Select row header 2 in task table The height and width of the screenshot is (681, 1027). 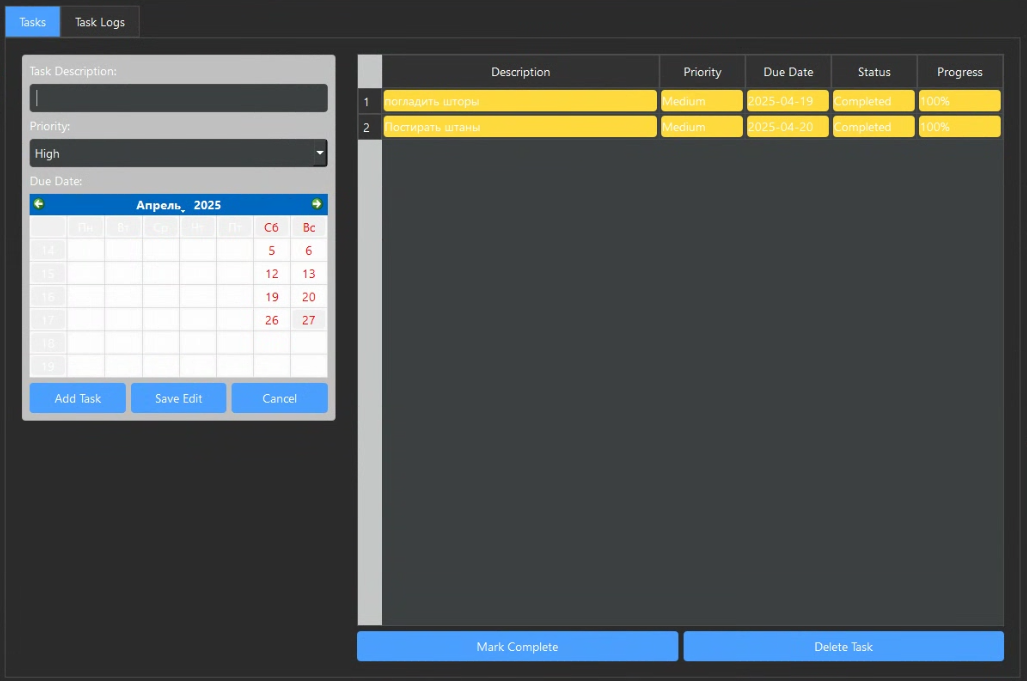(370, 127)
